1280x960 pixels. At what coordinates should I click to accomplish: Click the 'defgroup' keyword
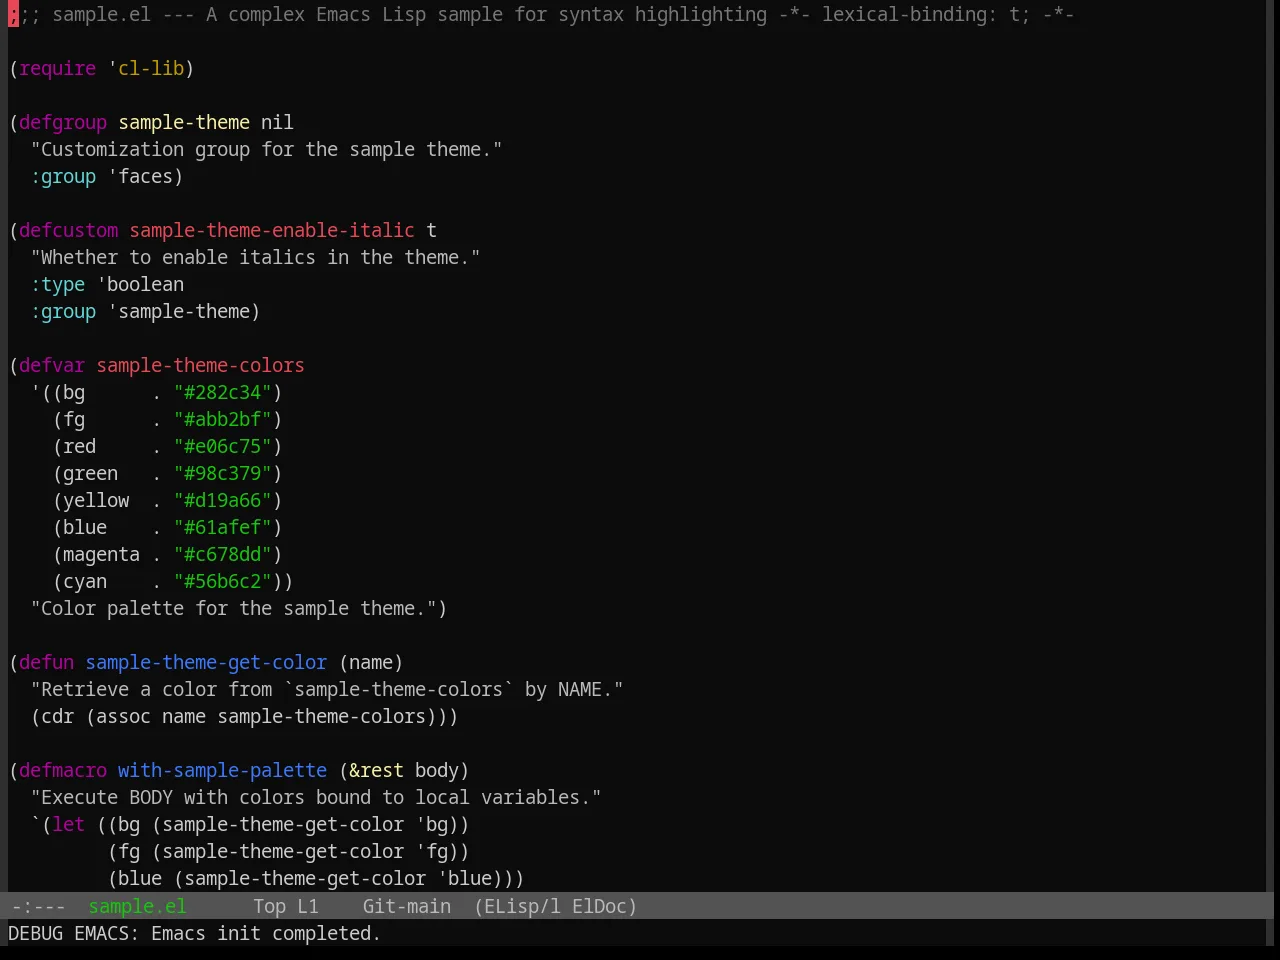pyautogui.click(x=63, y=122)
